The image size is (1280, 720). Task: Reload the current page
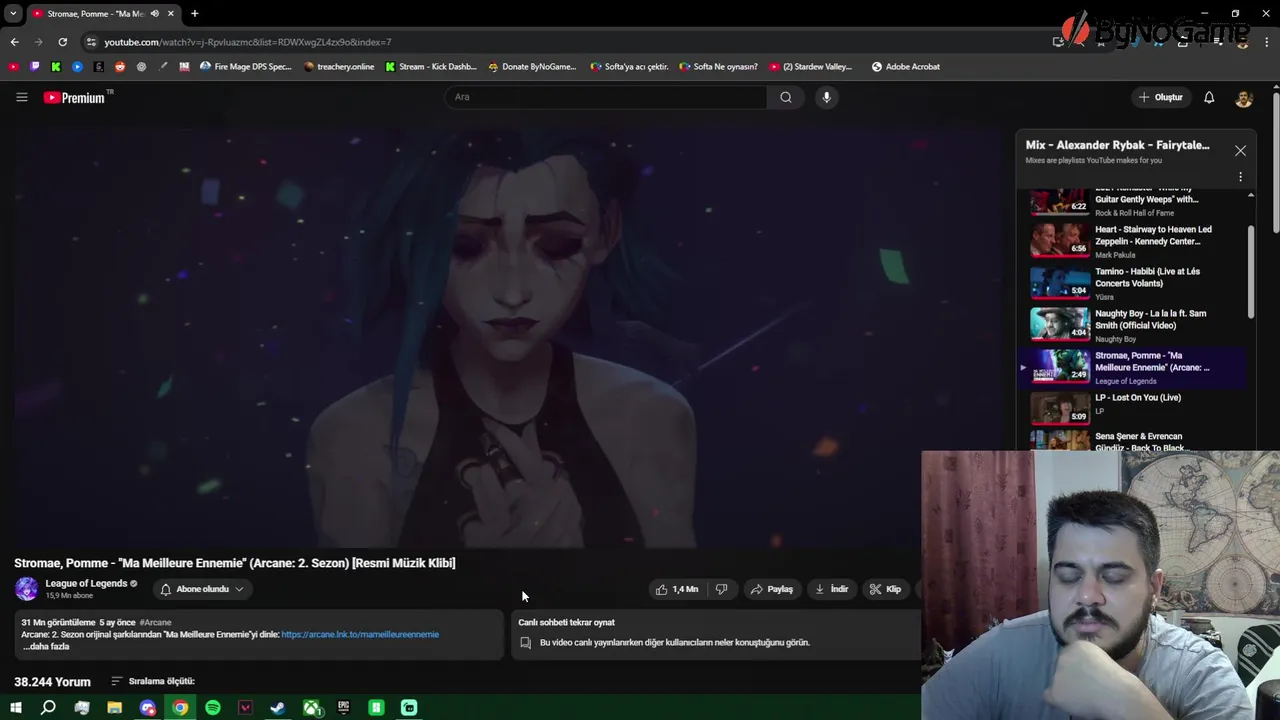[62, 42]
